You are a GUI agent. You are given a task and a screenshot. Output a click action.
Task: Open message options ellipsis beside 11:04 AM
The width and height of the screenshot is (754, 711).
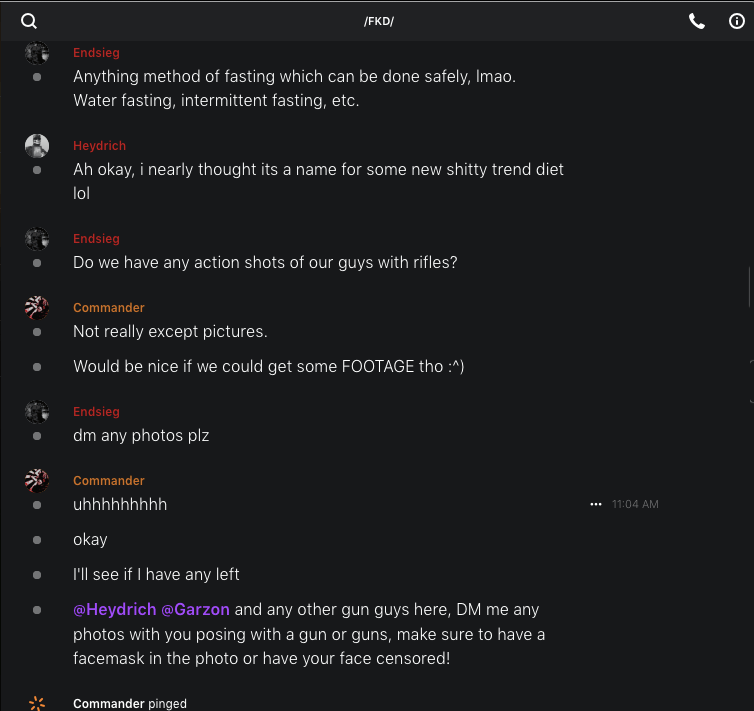(596, 505)
